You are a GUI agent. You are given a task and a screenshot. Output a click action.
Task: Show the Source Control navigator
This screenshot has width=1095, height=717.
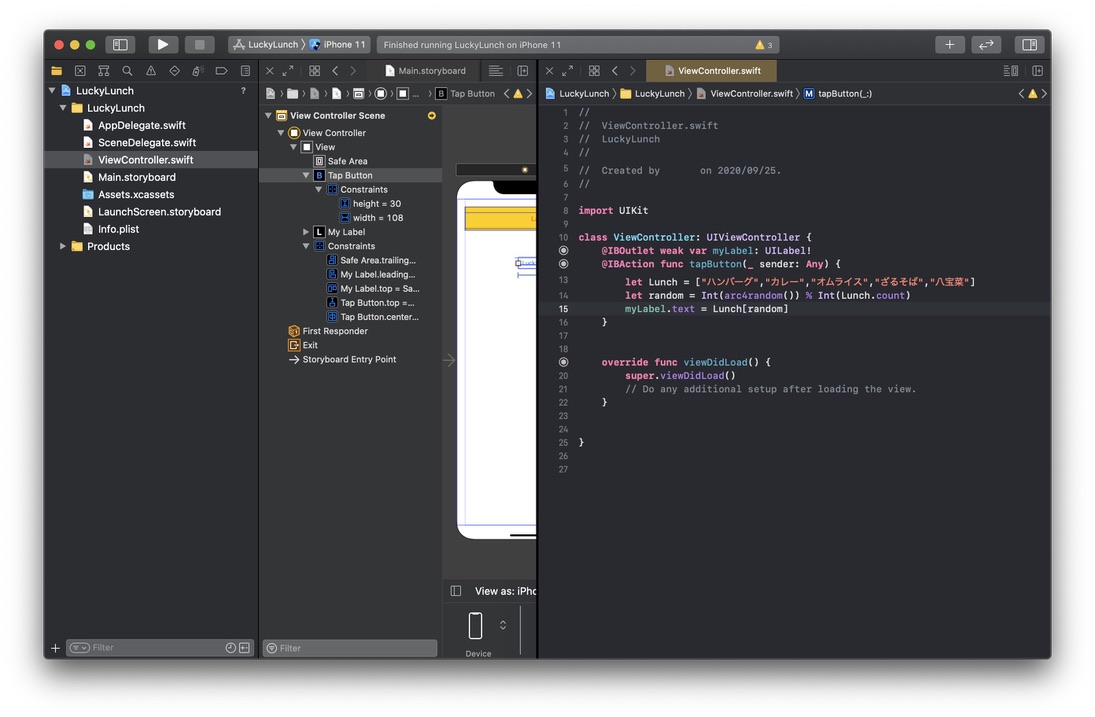[x=80, y=71]
